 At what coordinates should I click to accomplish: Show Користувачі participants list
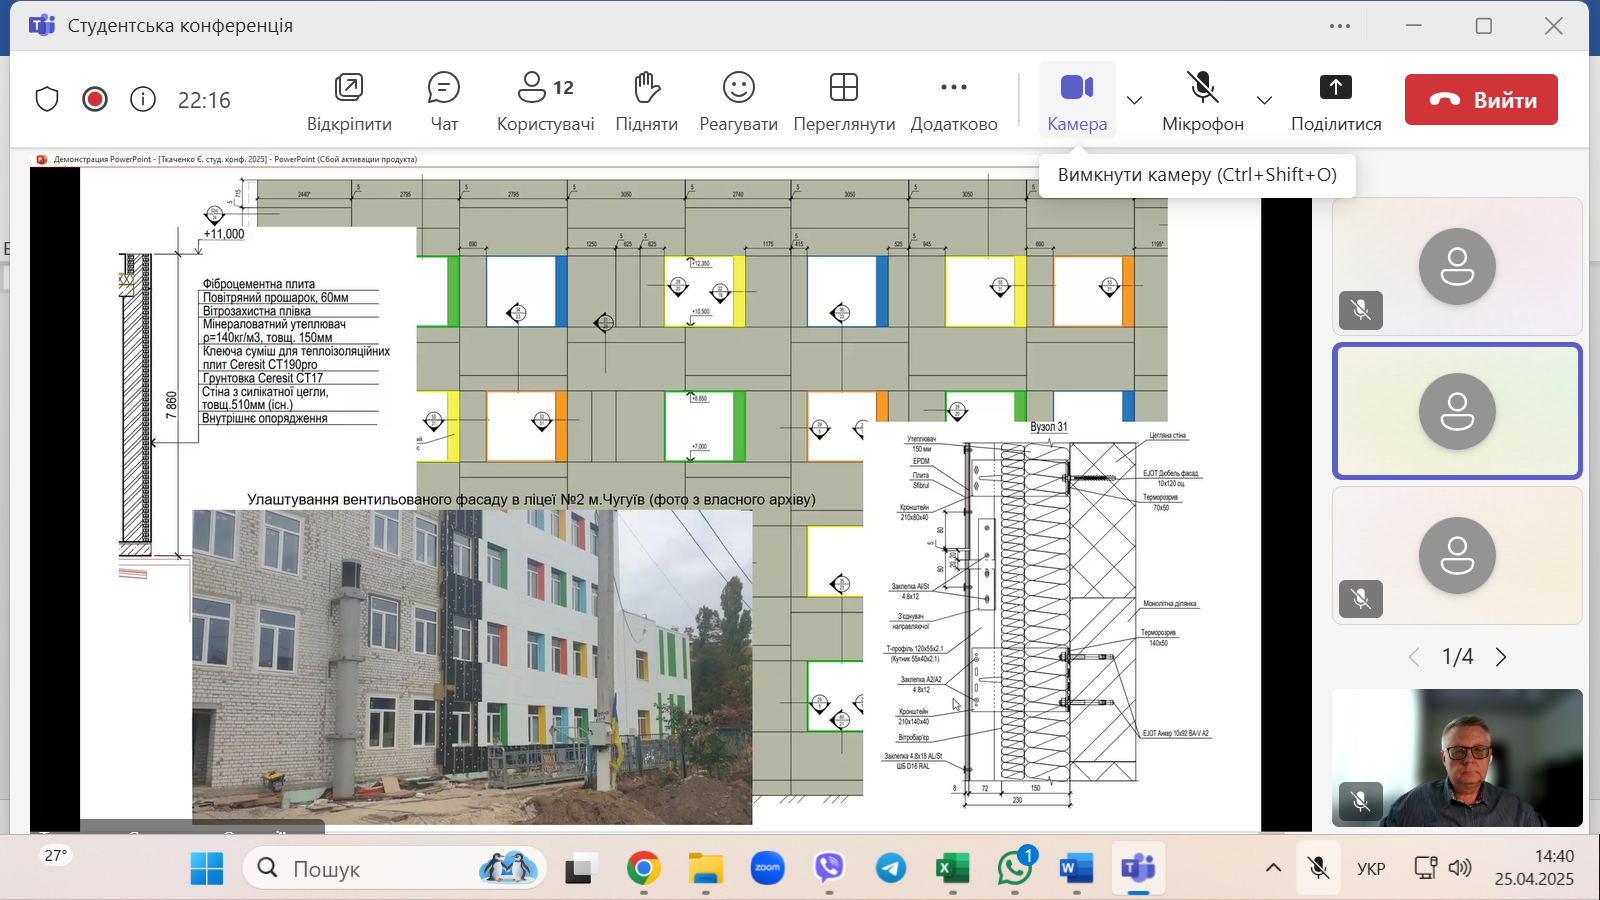(546, 102)
